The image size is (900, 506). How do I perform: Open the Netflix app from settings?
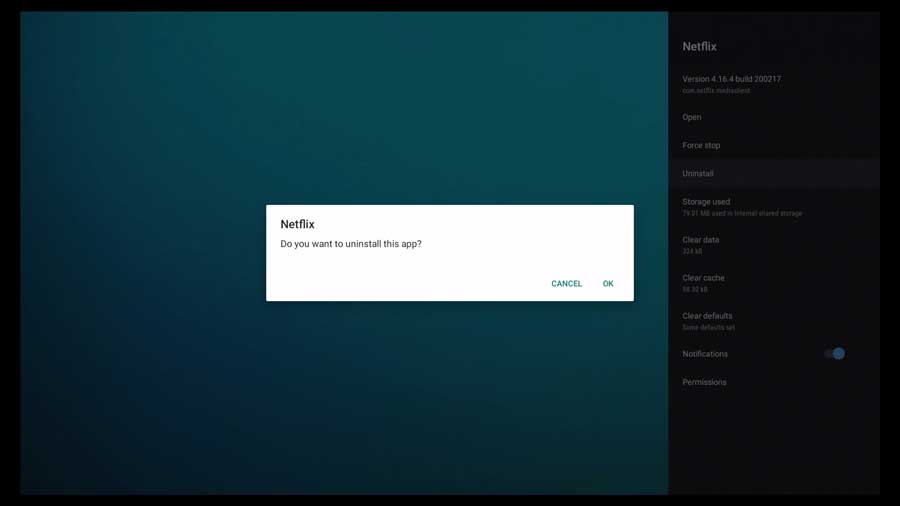pos(774,117)
